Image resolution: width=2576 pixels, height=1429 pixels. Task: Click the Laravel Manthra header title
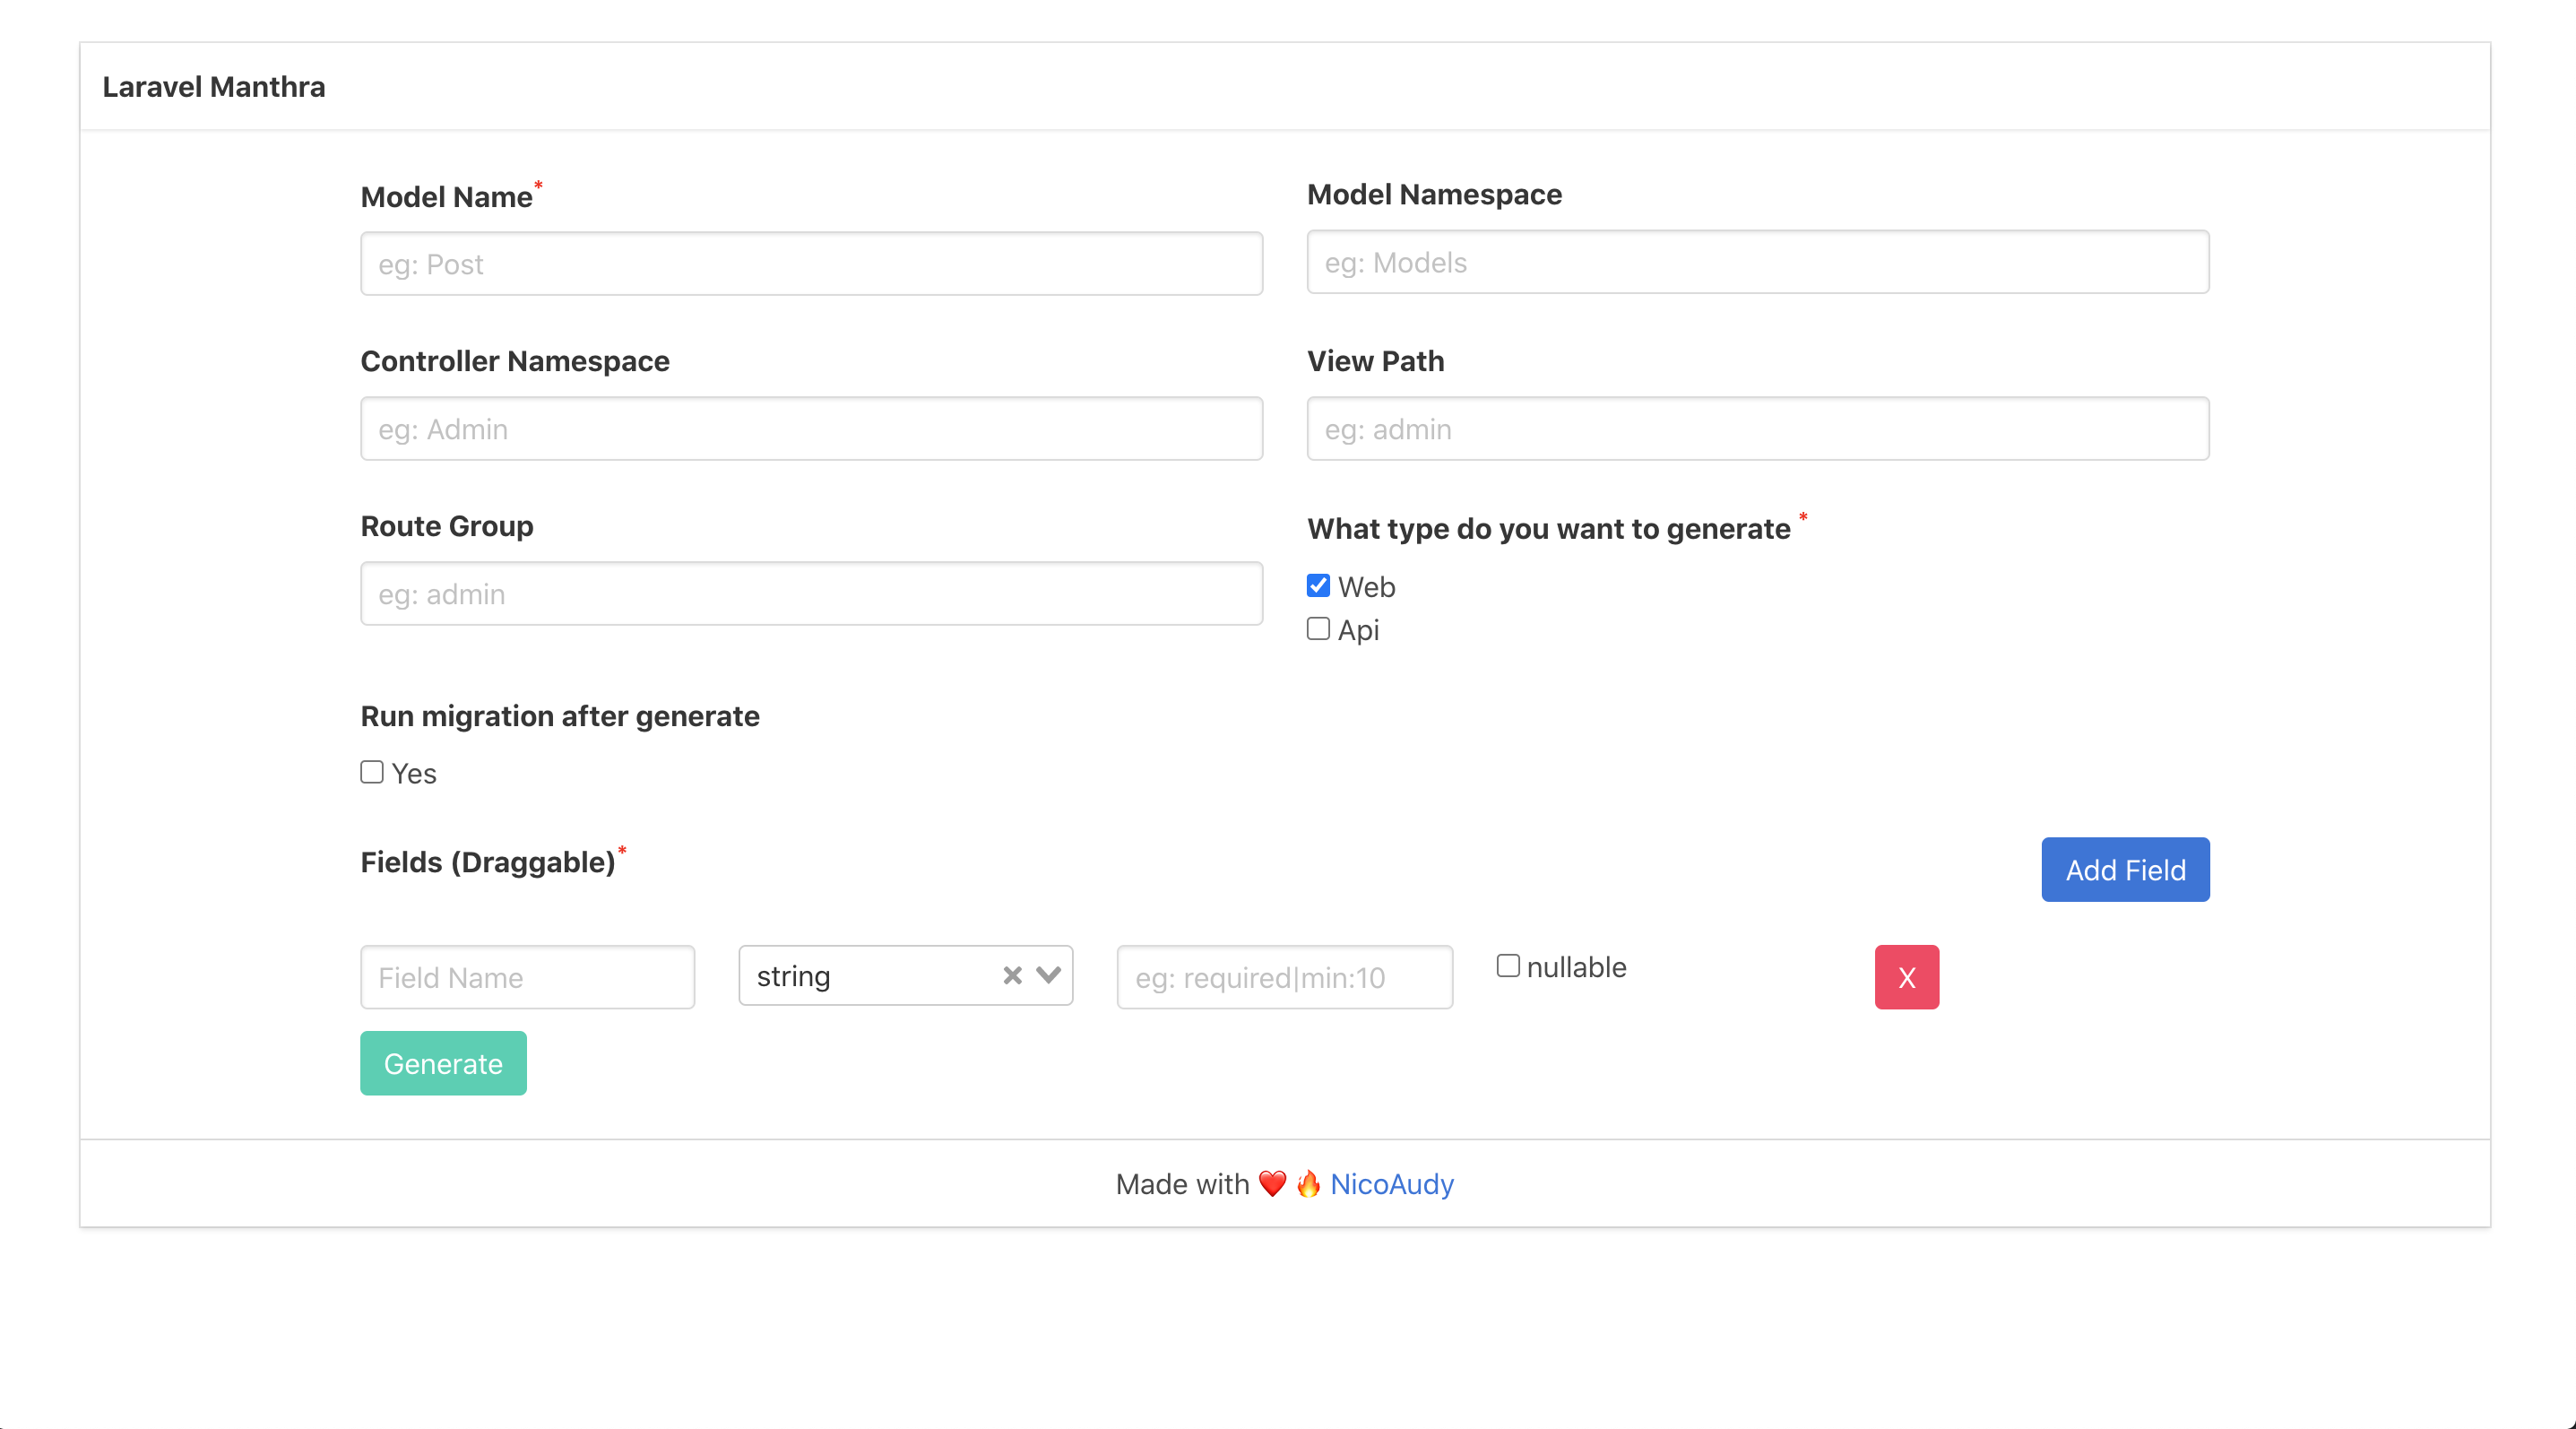[214, 87]
